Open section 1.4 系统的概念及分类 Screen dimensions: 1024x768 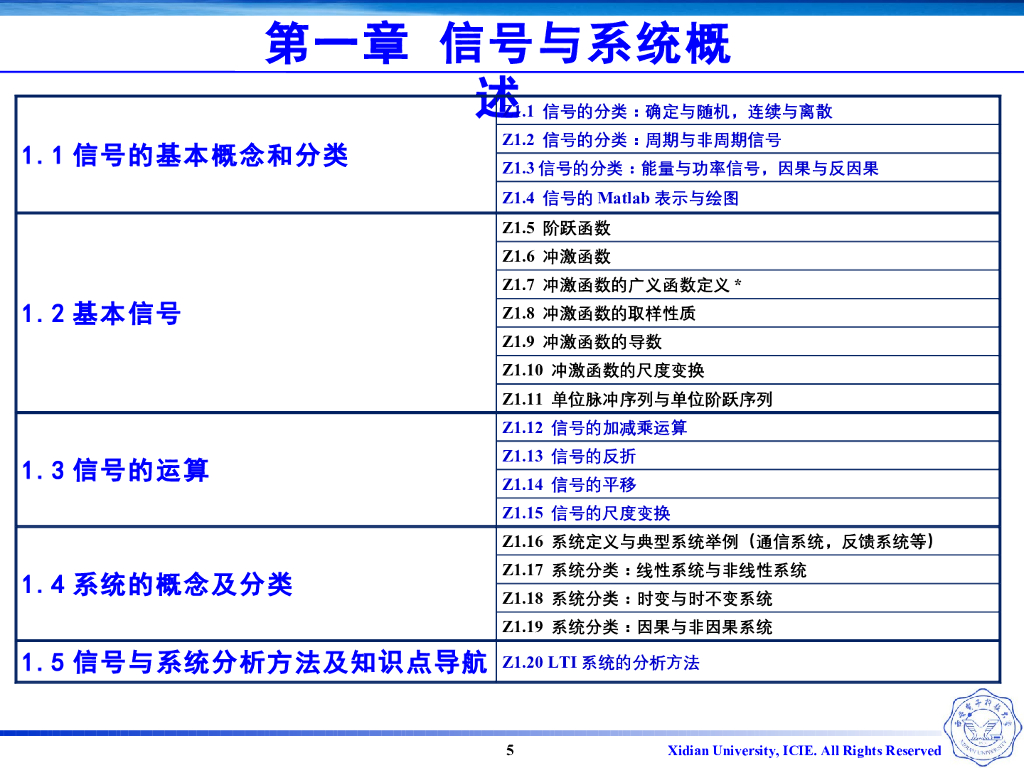[x=157, y=584]
